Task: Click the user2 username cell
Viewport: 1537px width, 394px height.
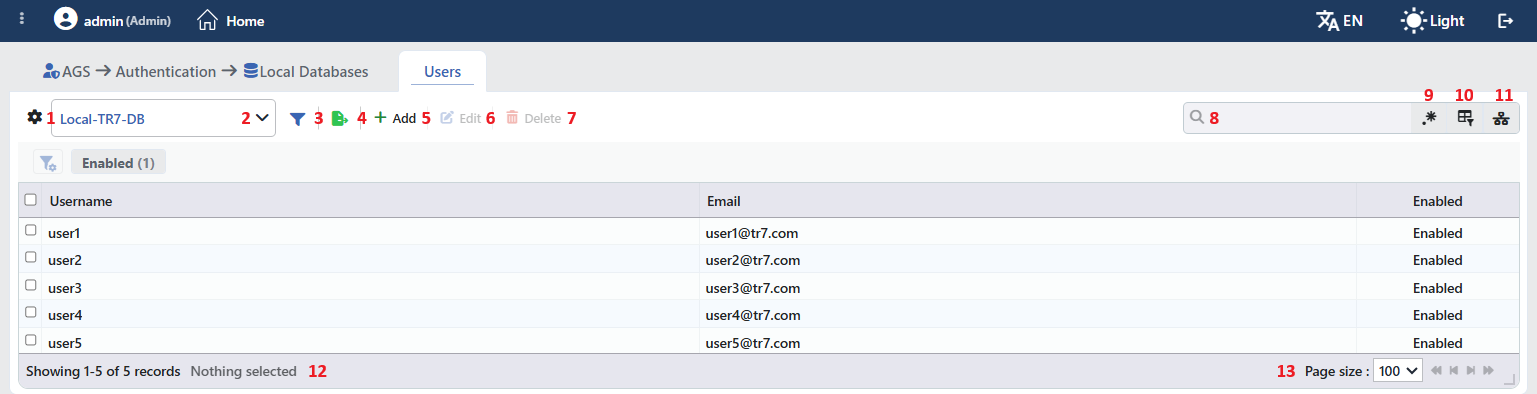Action: coord(370,260)
